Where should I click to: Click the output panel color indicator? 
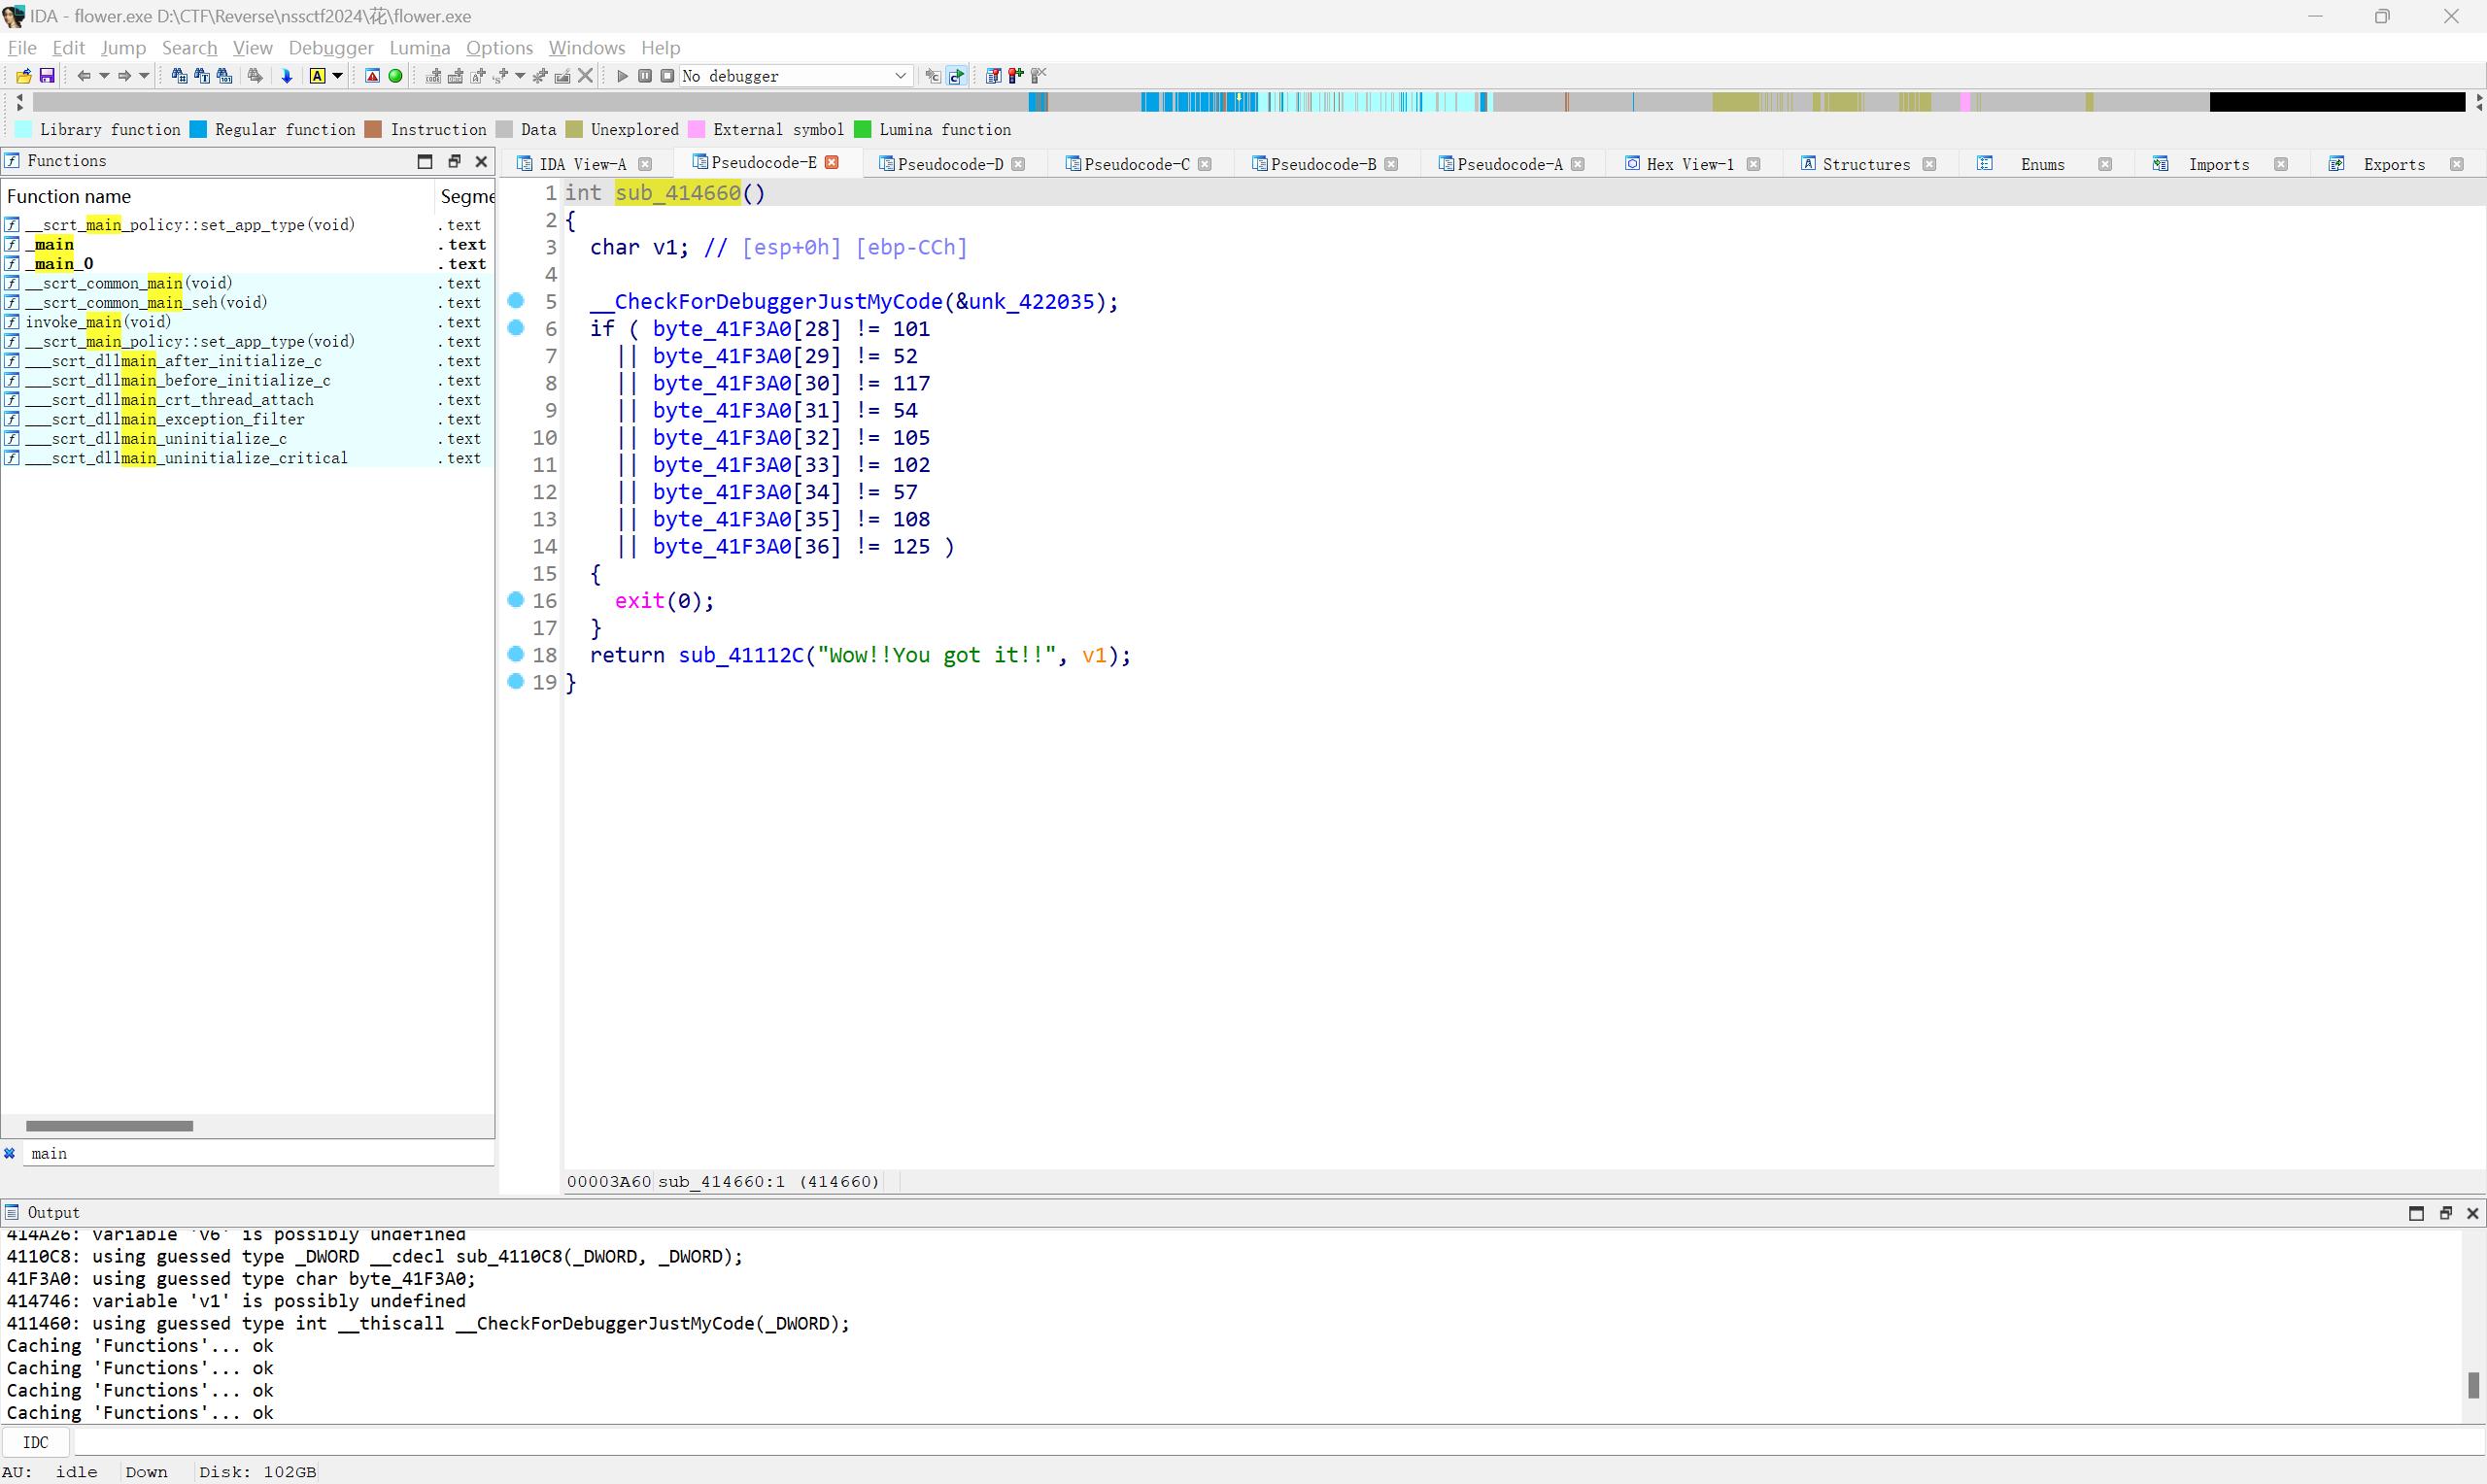pos(16,1212)
